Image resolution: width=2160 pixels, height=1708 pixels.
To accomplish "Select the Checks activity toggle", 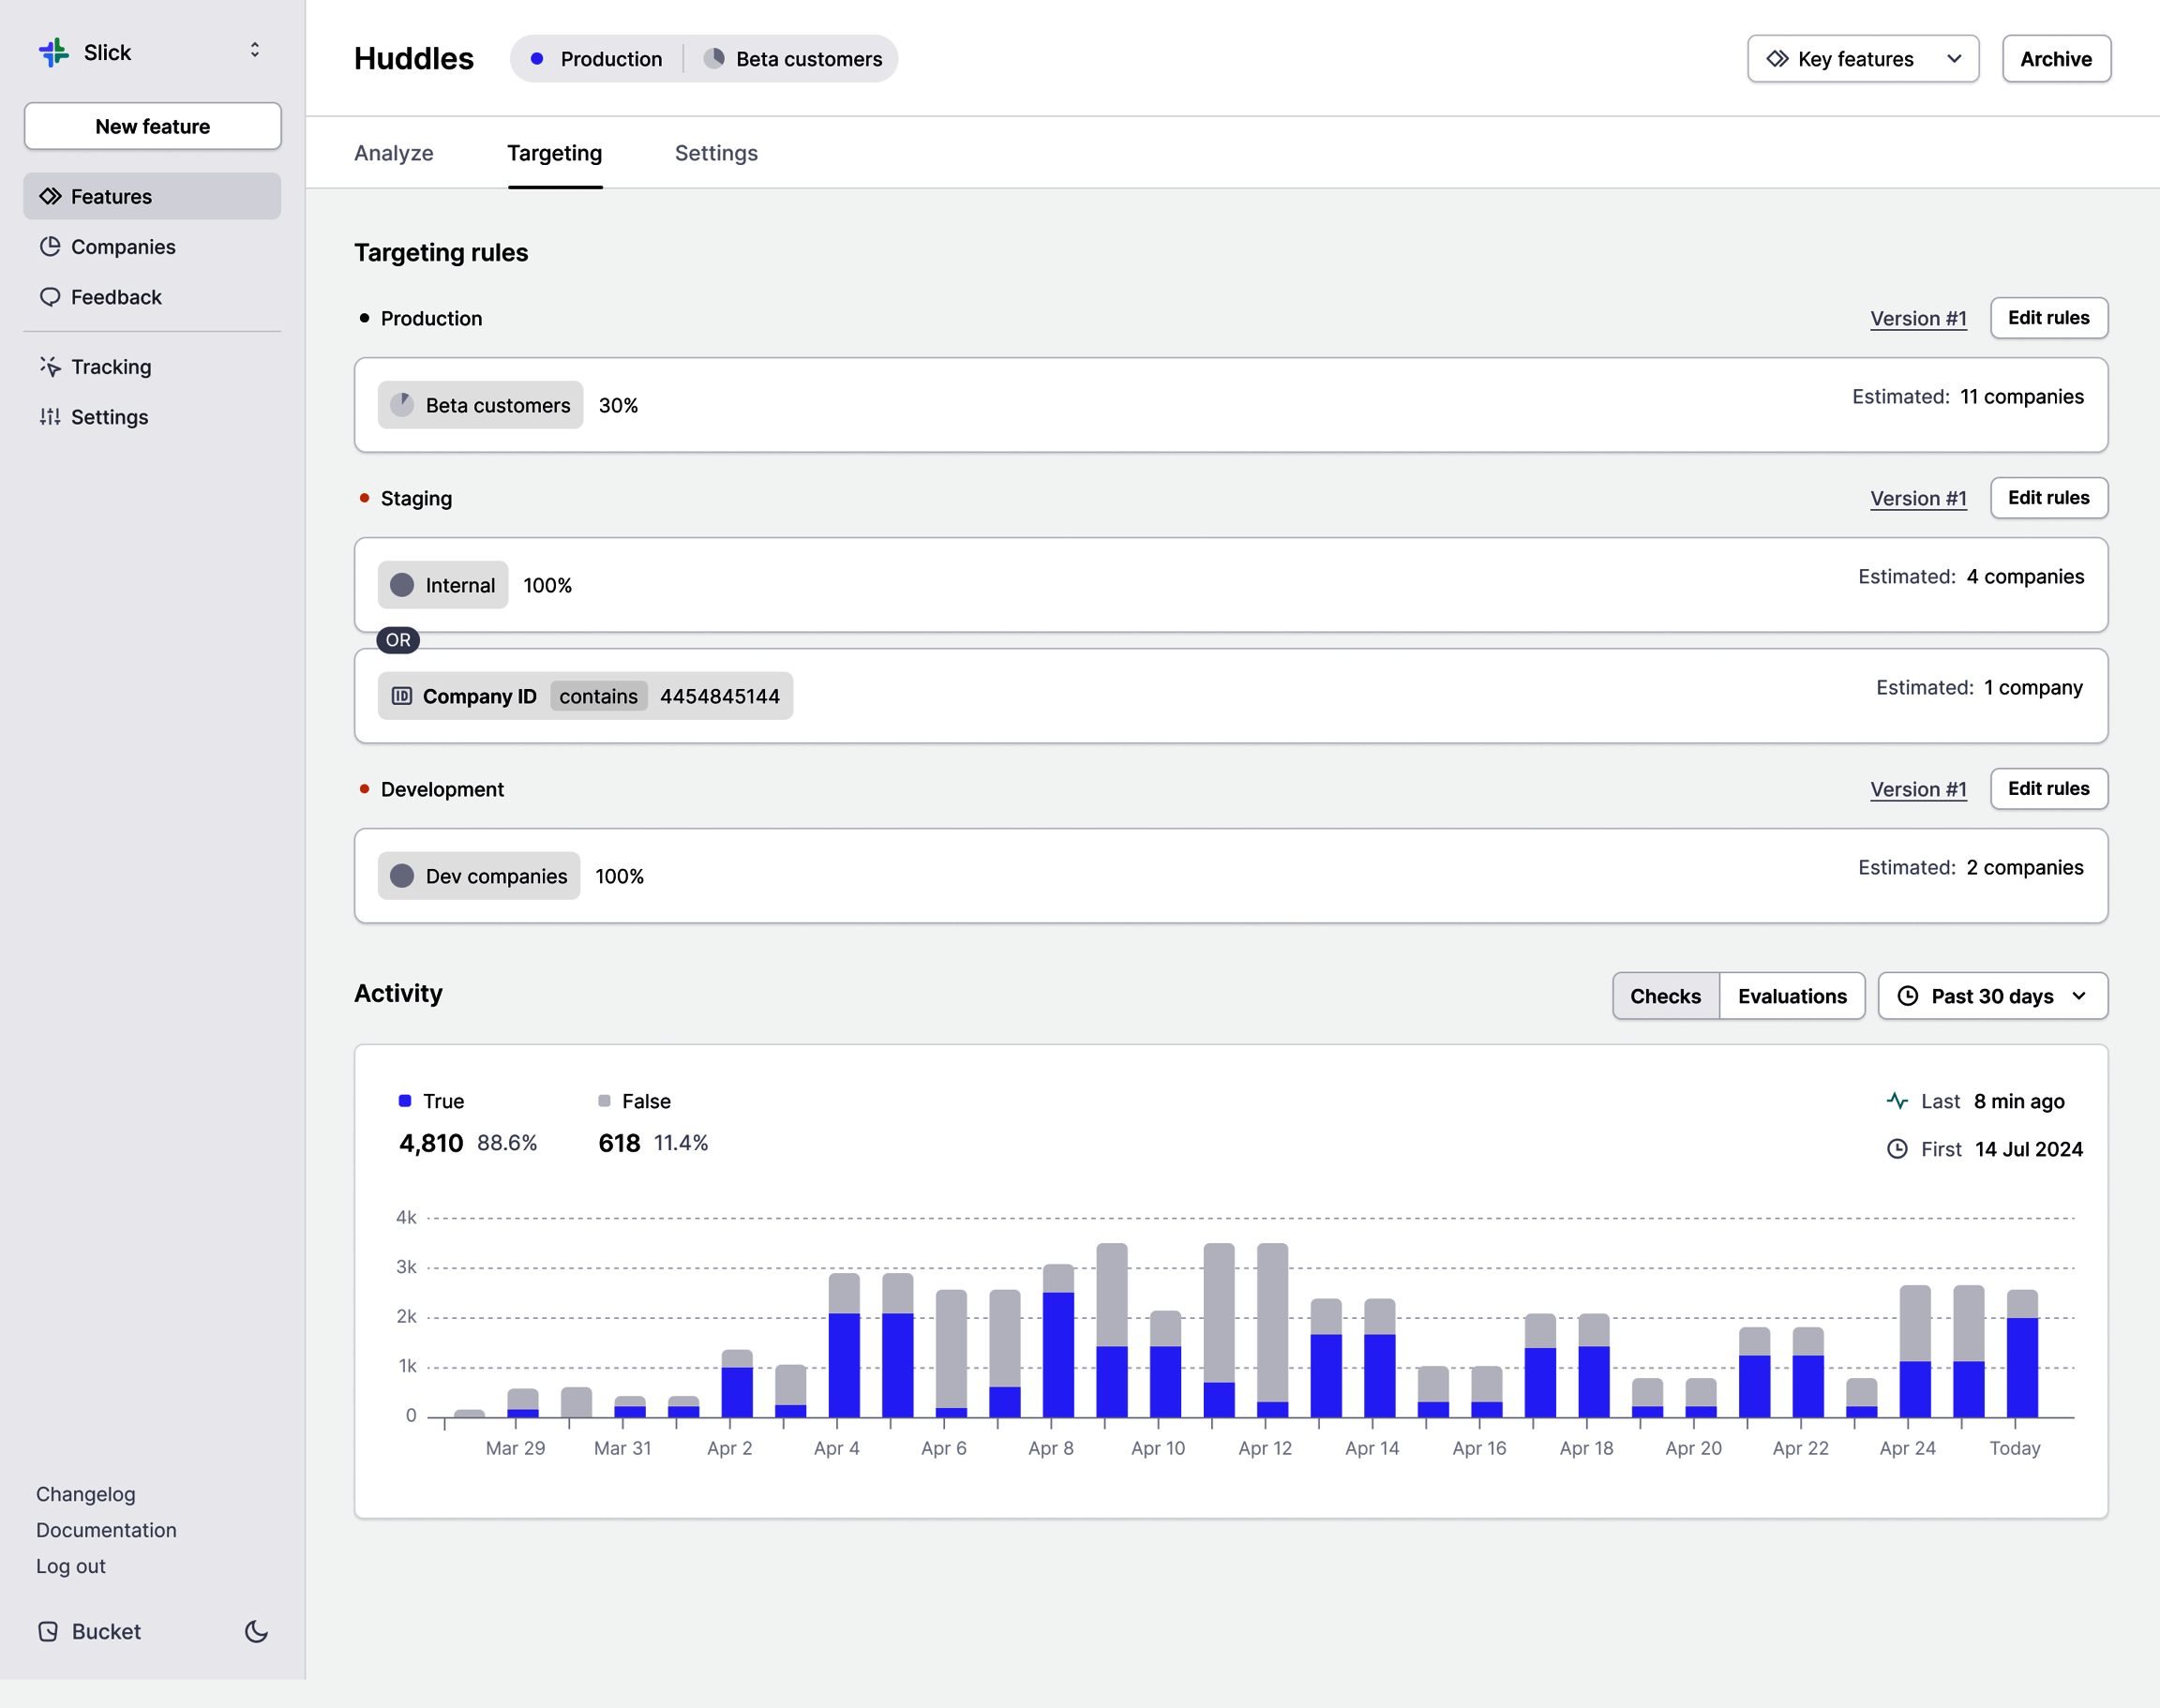I will 1664,996.
